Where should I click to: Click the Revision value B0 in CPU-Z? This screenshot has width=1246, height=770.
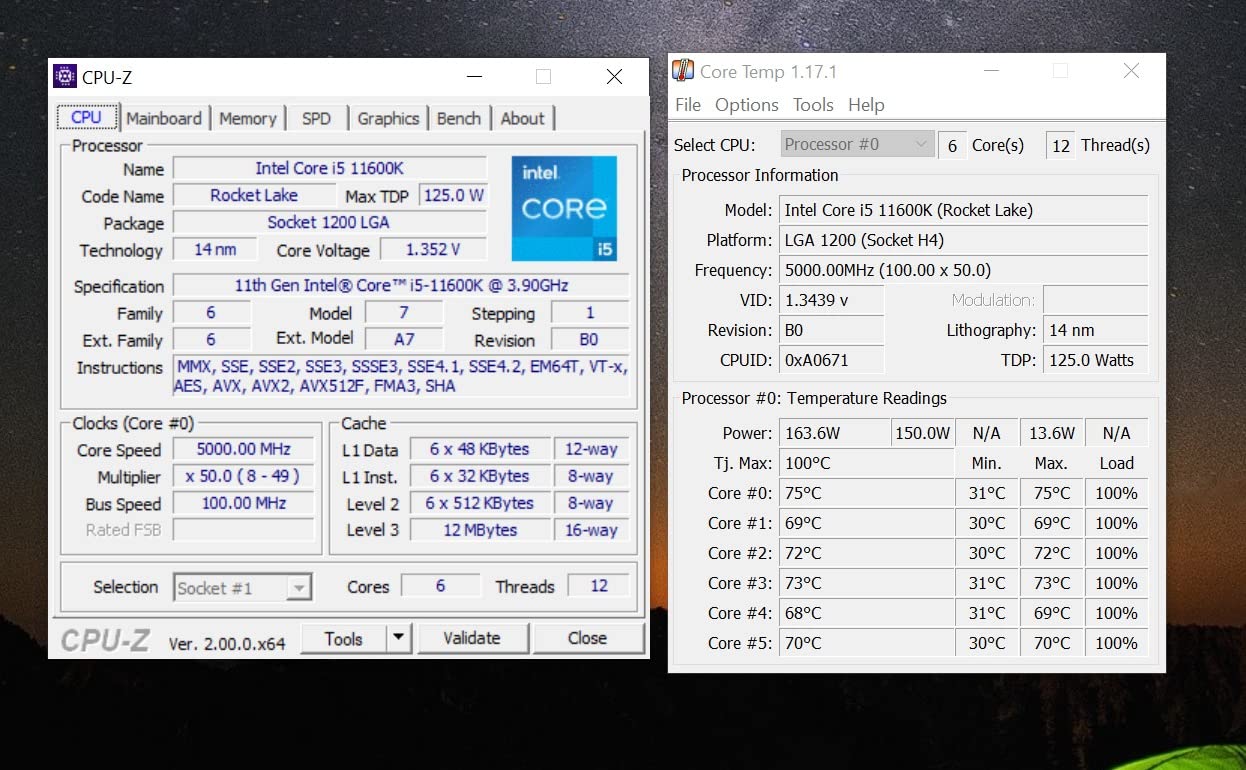590,339
